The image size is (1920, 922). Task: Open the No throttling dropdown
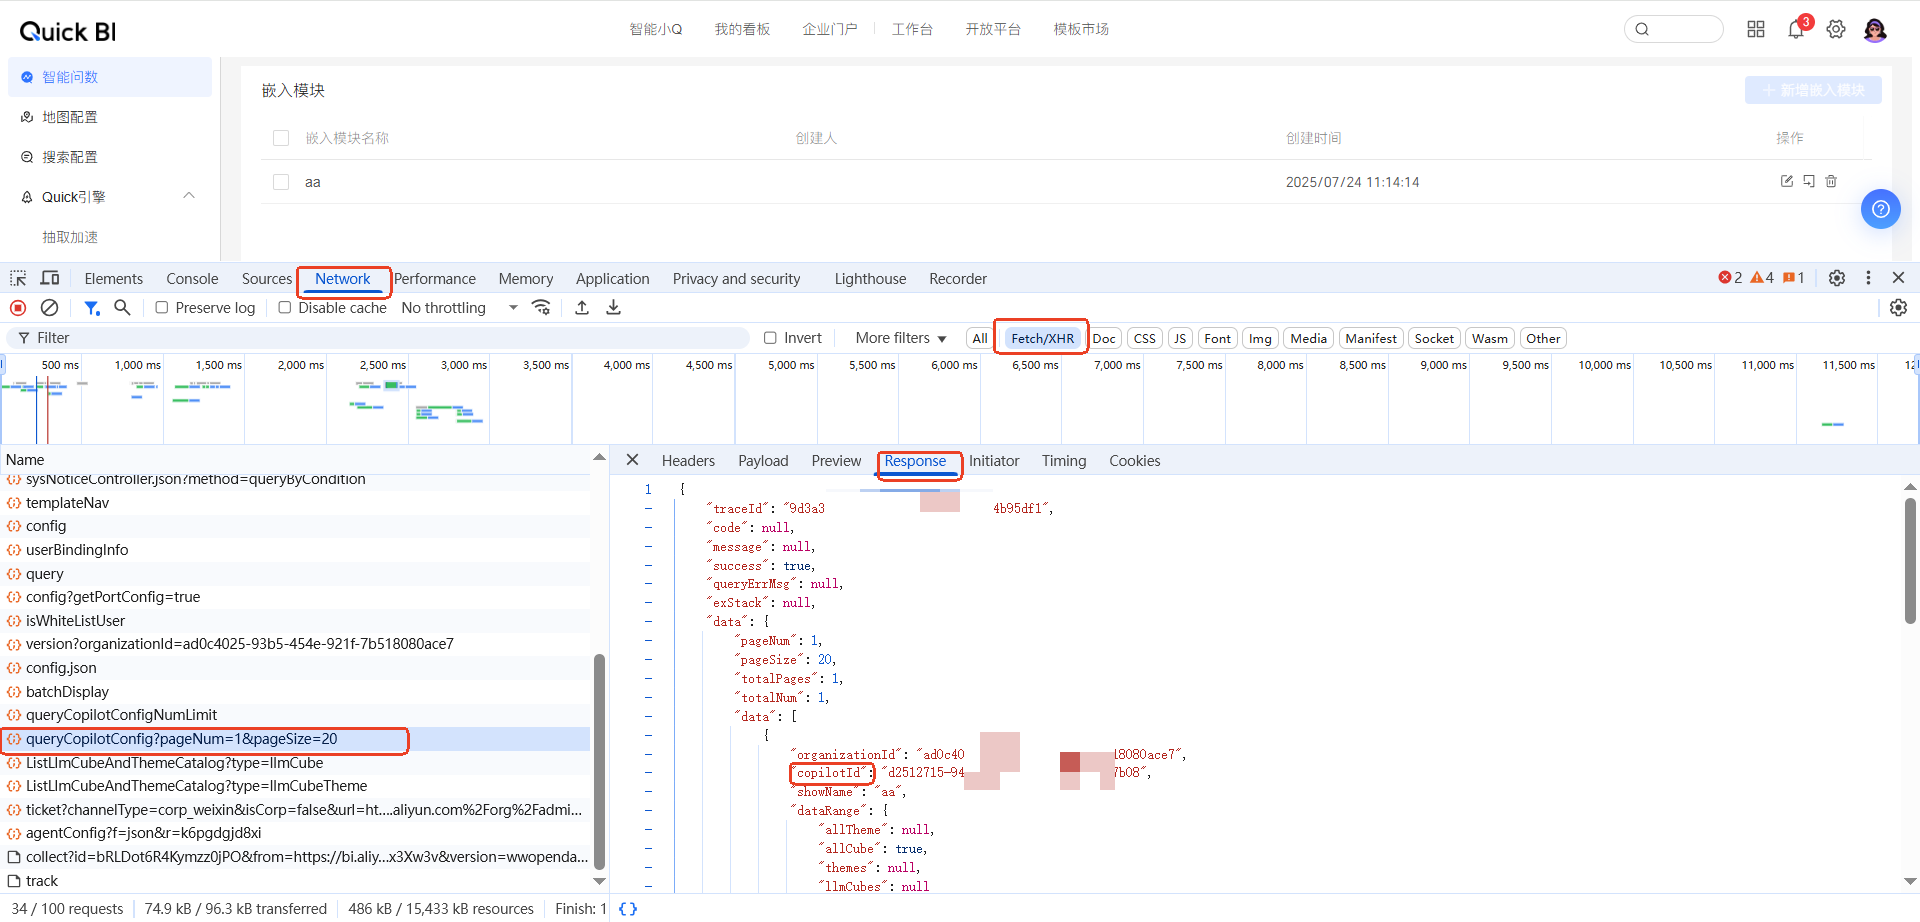(459, 308)
